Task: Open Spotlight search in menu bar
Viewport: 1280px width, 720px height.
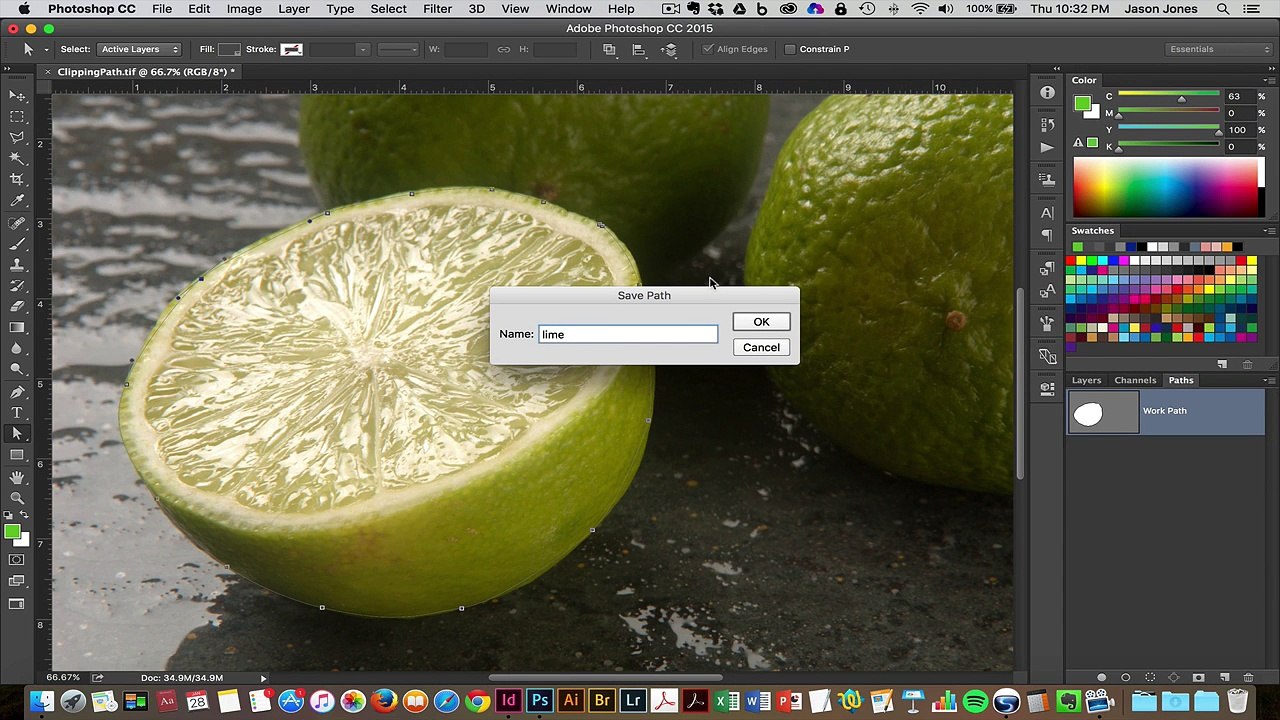Action: tap(1223, 9)
